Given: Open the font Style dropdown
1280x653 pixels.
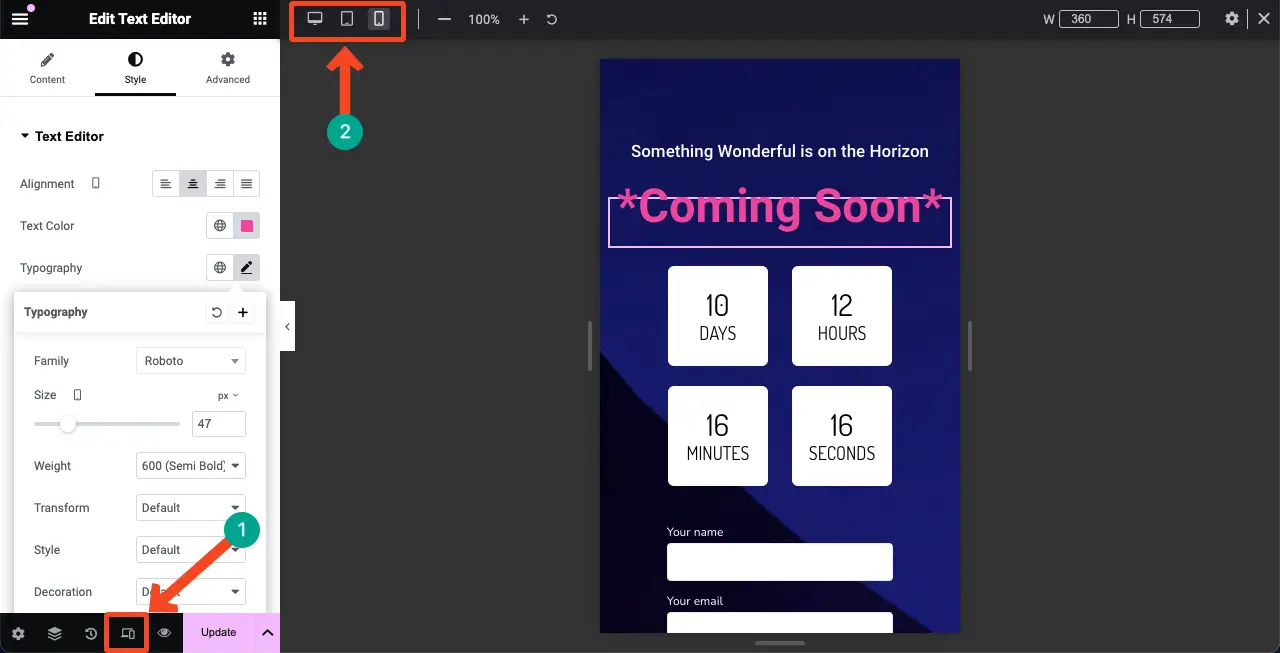Looking at the screenshot, I should click(x=191, y=550).
